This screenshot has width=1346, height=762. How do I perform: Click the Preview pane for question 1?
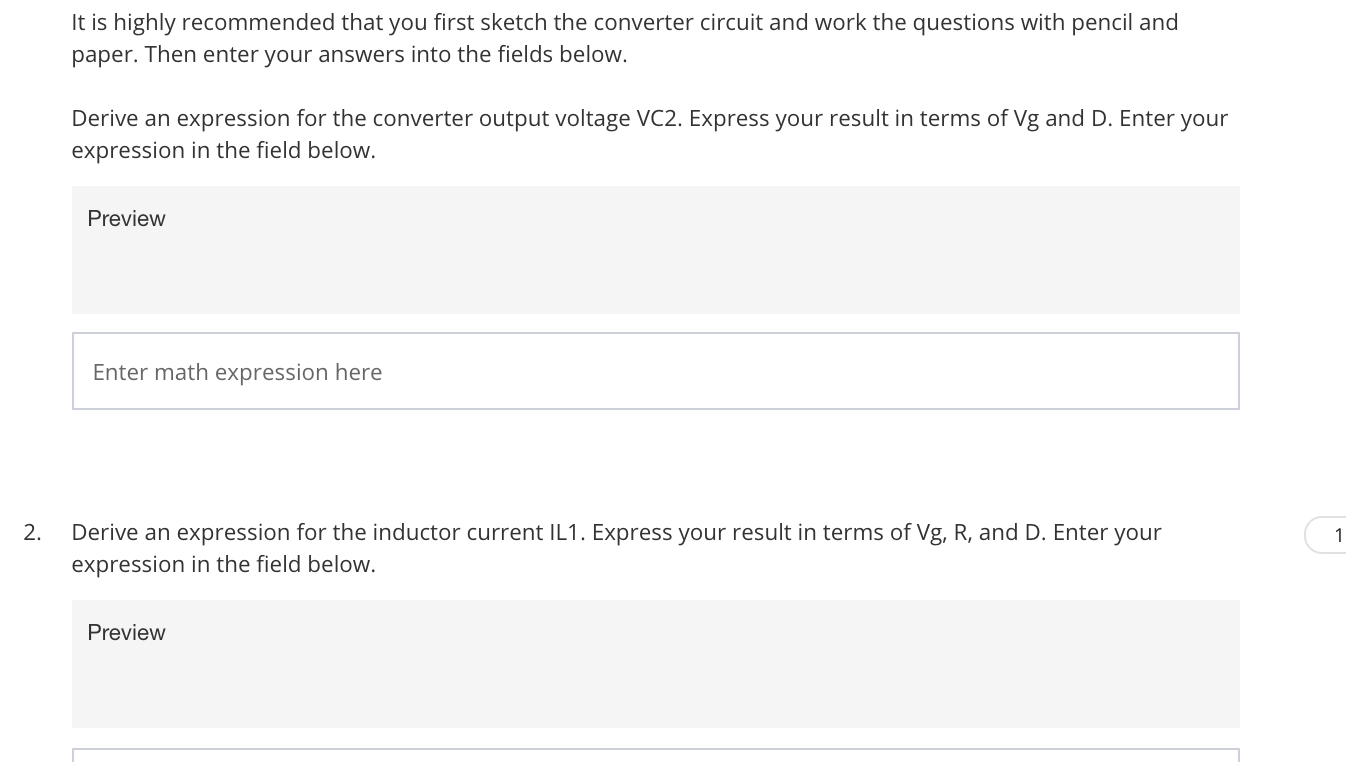pyautogui.click(x=655, y=249)
